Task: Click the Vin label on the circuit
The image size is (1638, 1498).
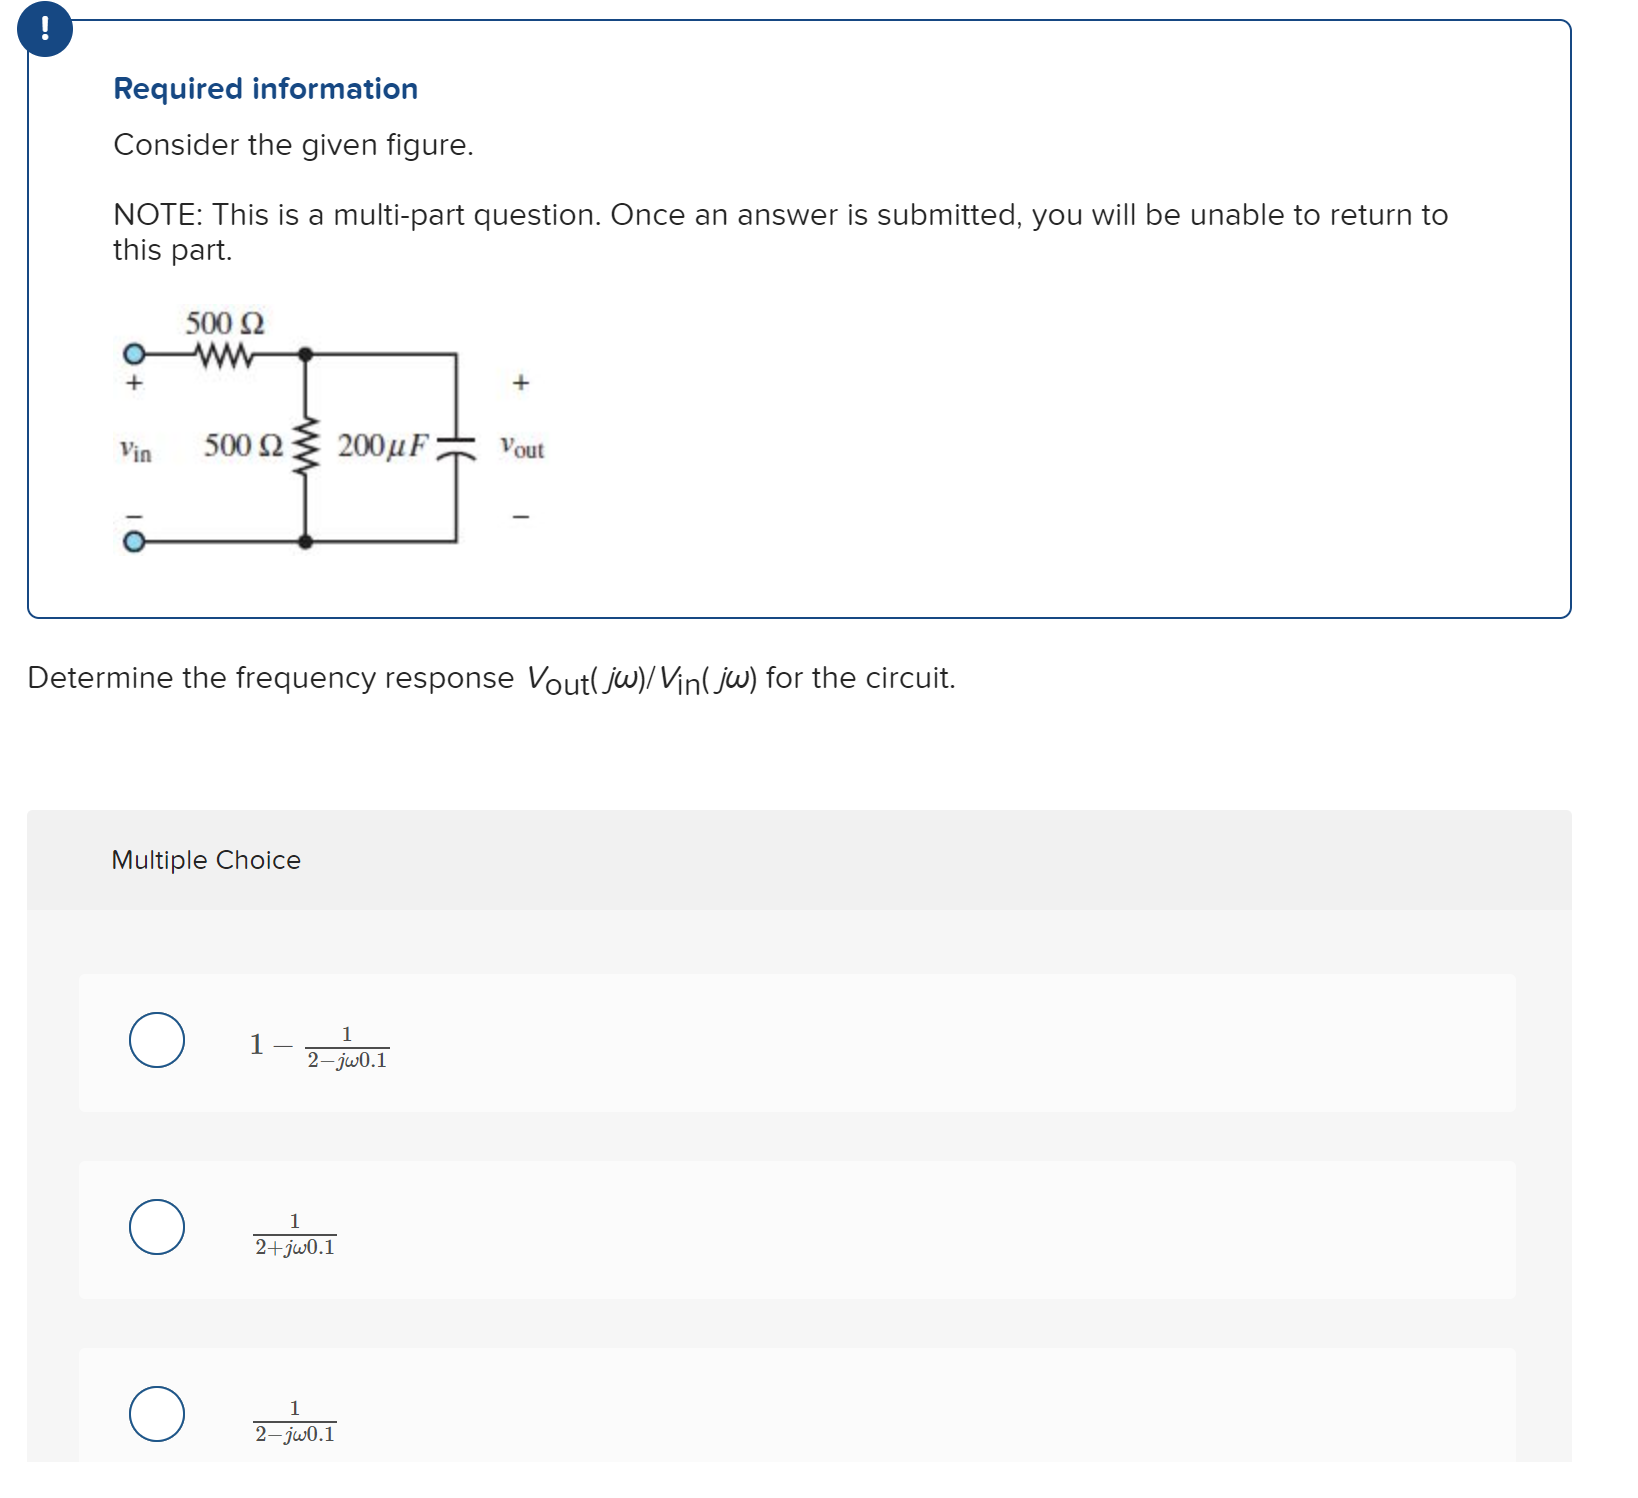Action: 136,451
